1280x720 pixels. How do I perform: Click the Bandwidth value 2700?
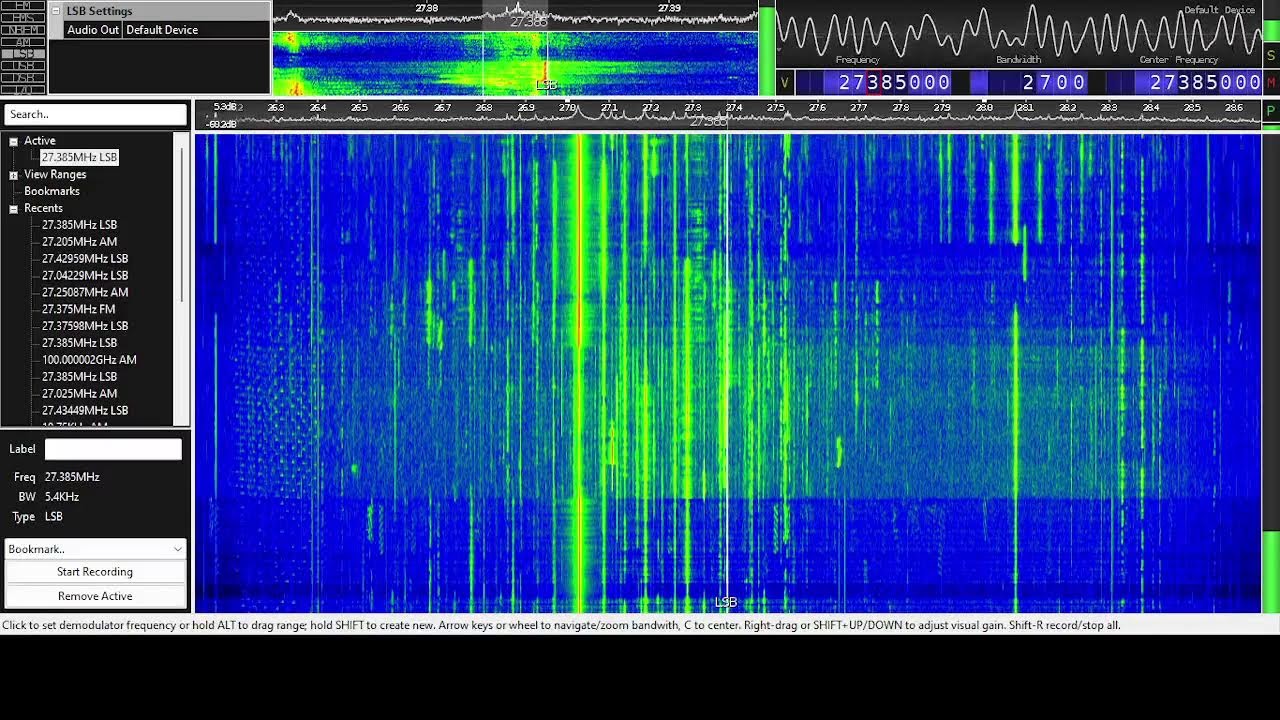[1054, 83]
